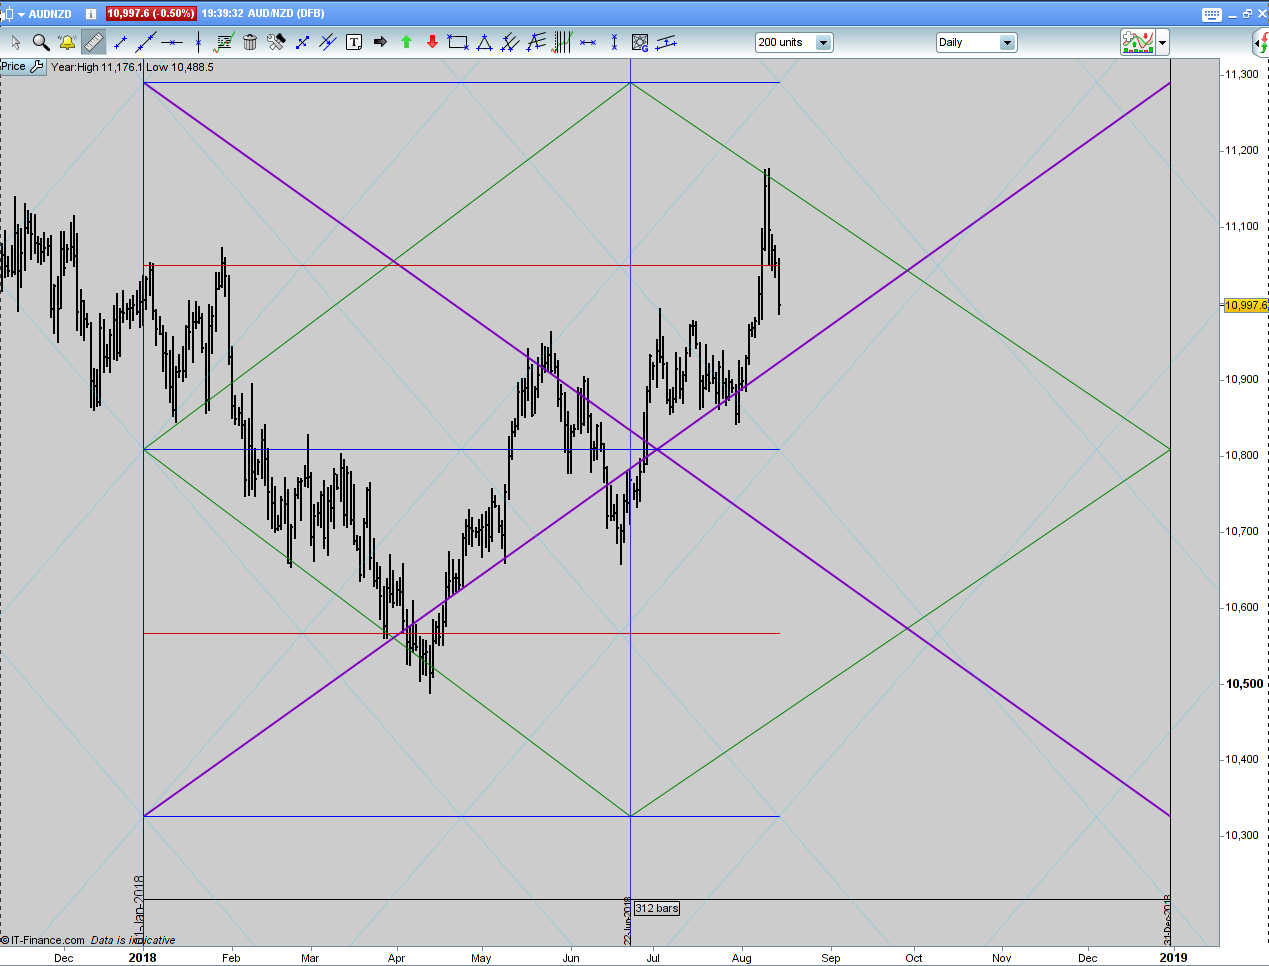This screenshot has height=966, width=1269.
Task: Select the arrow cursor tool
Action: (x=15, y=42)
